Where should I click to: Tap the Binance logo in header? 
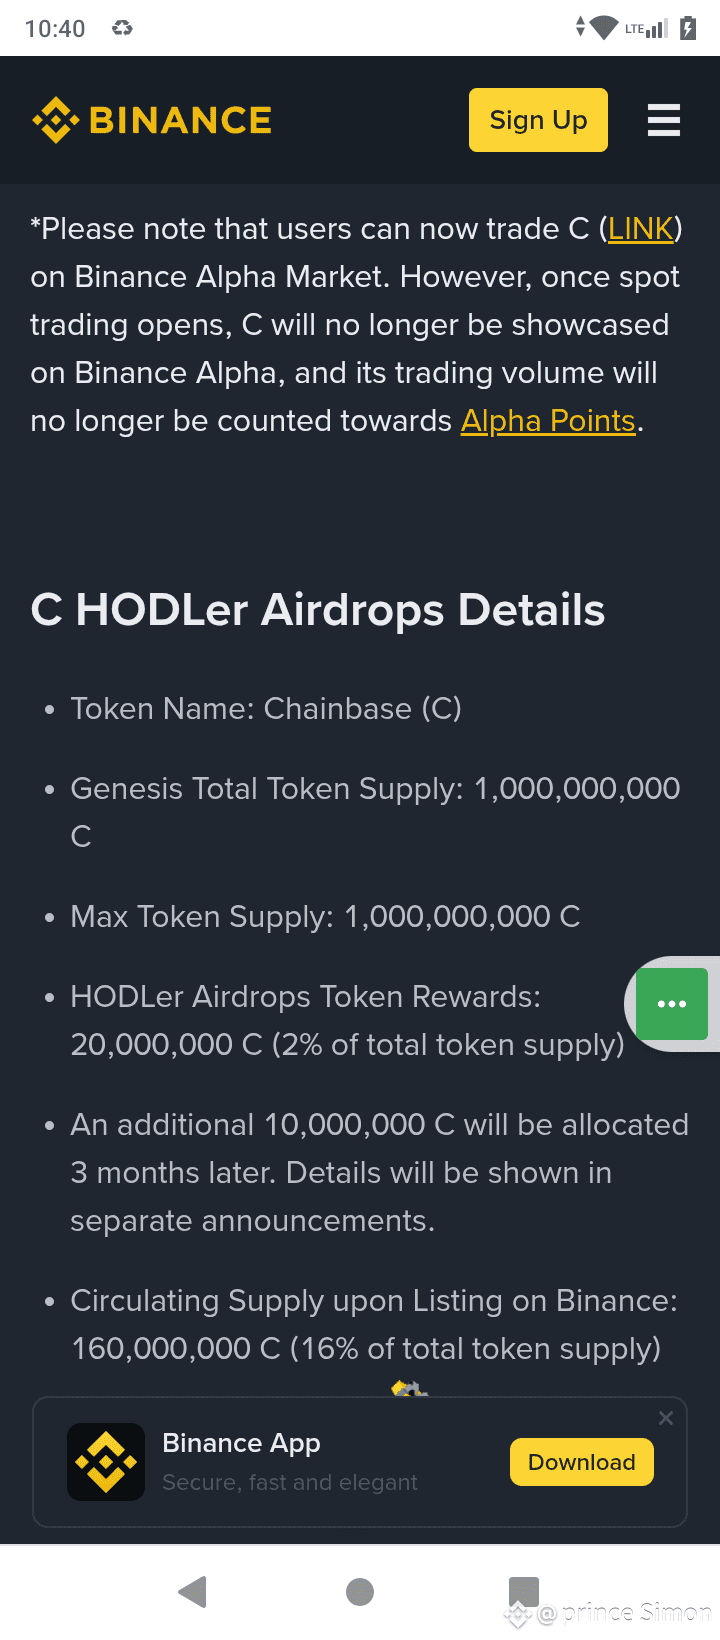point(152,120)
